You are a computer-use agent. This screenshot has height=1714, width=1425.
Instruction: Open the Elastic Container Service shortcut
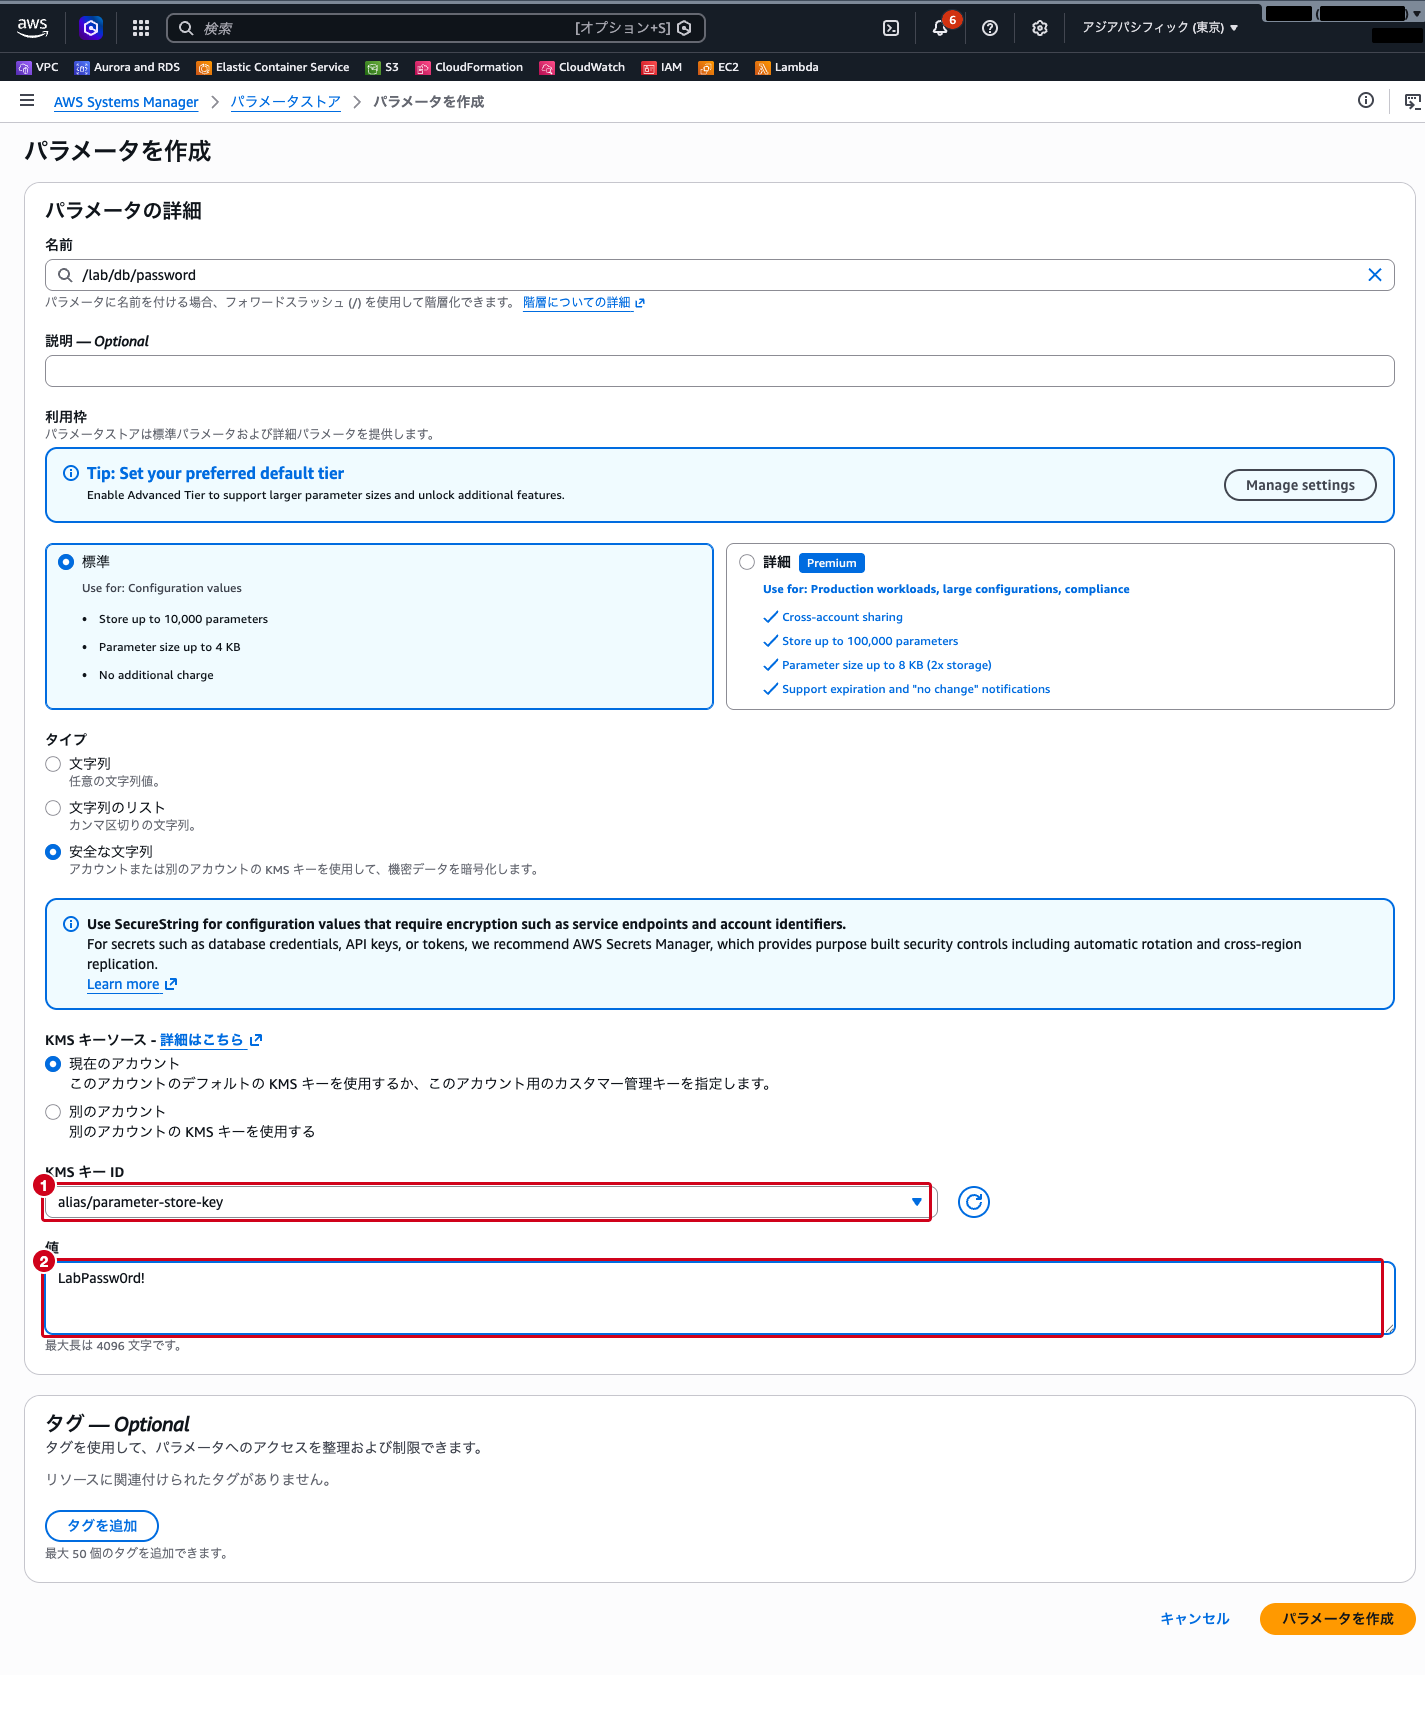(x=273, y=67)
